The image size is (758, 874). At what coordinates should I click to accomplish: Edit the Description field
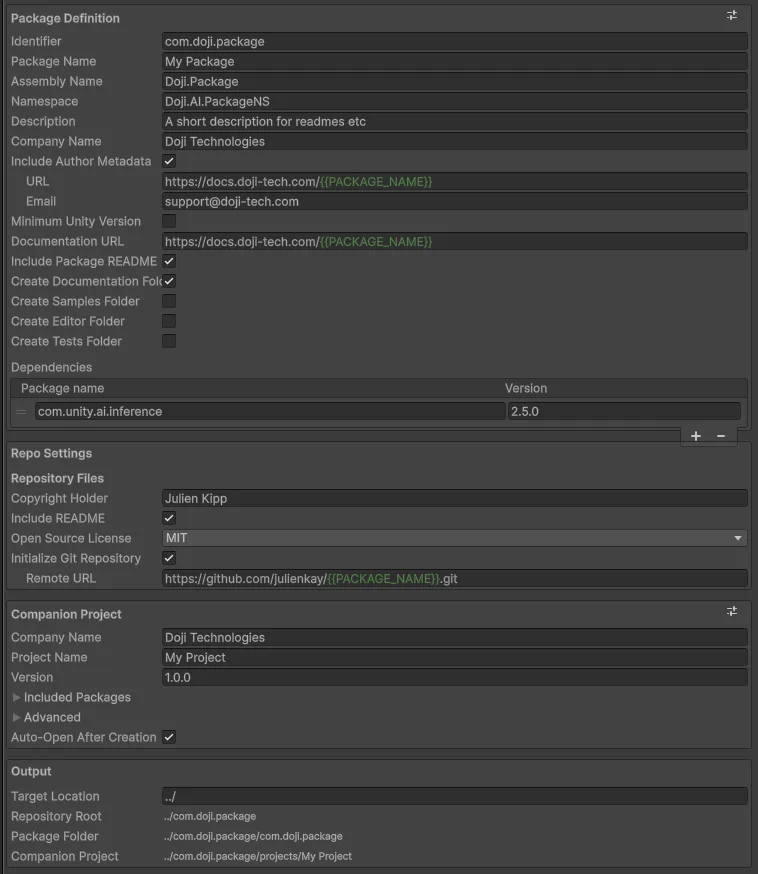(455, 122)
